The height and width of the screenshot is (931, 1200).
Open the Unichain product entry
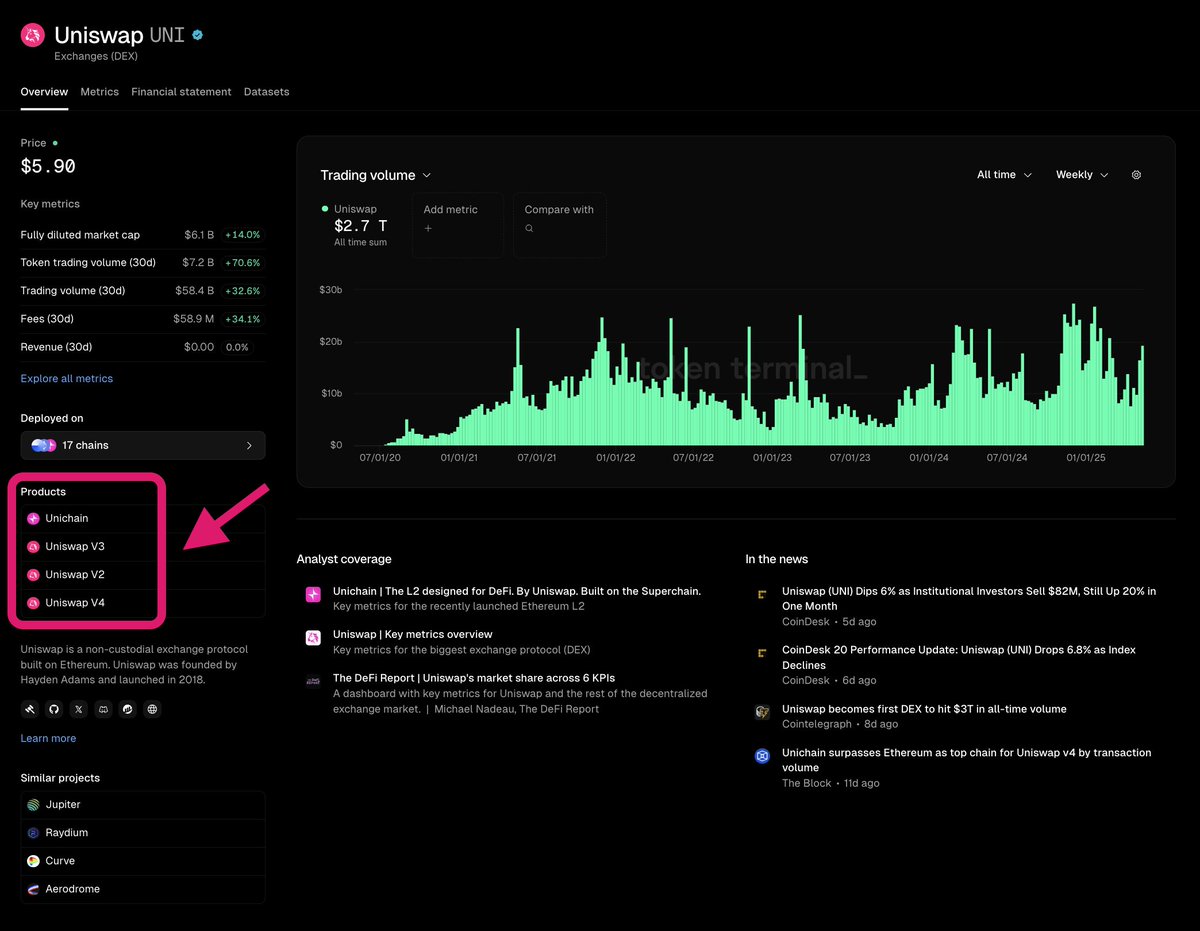(x=142, y=519)
